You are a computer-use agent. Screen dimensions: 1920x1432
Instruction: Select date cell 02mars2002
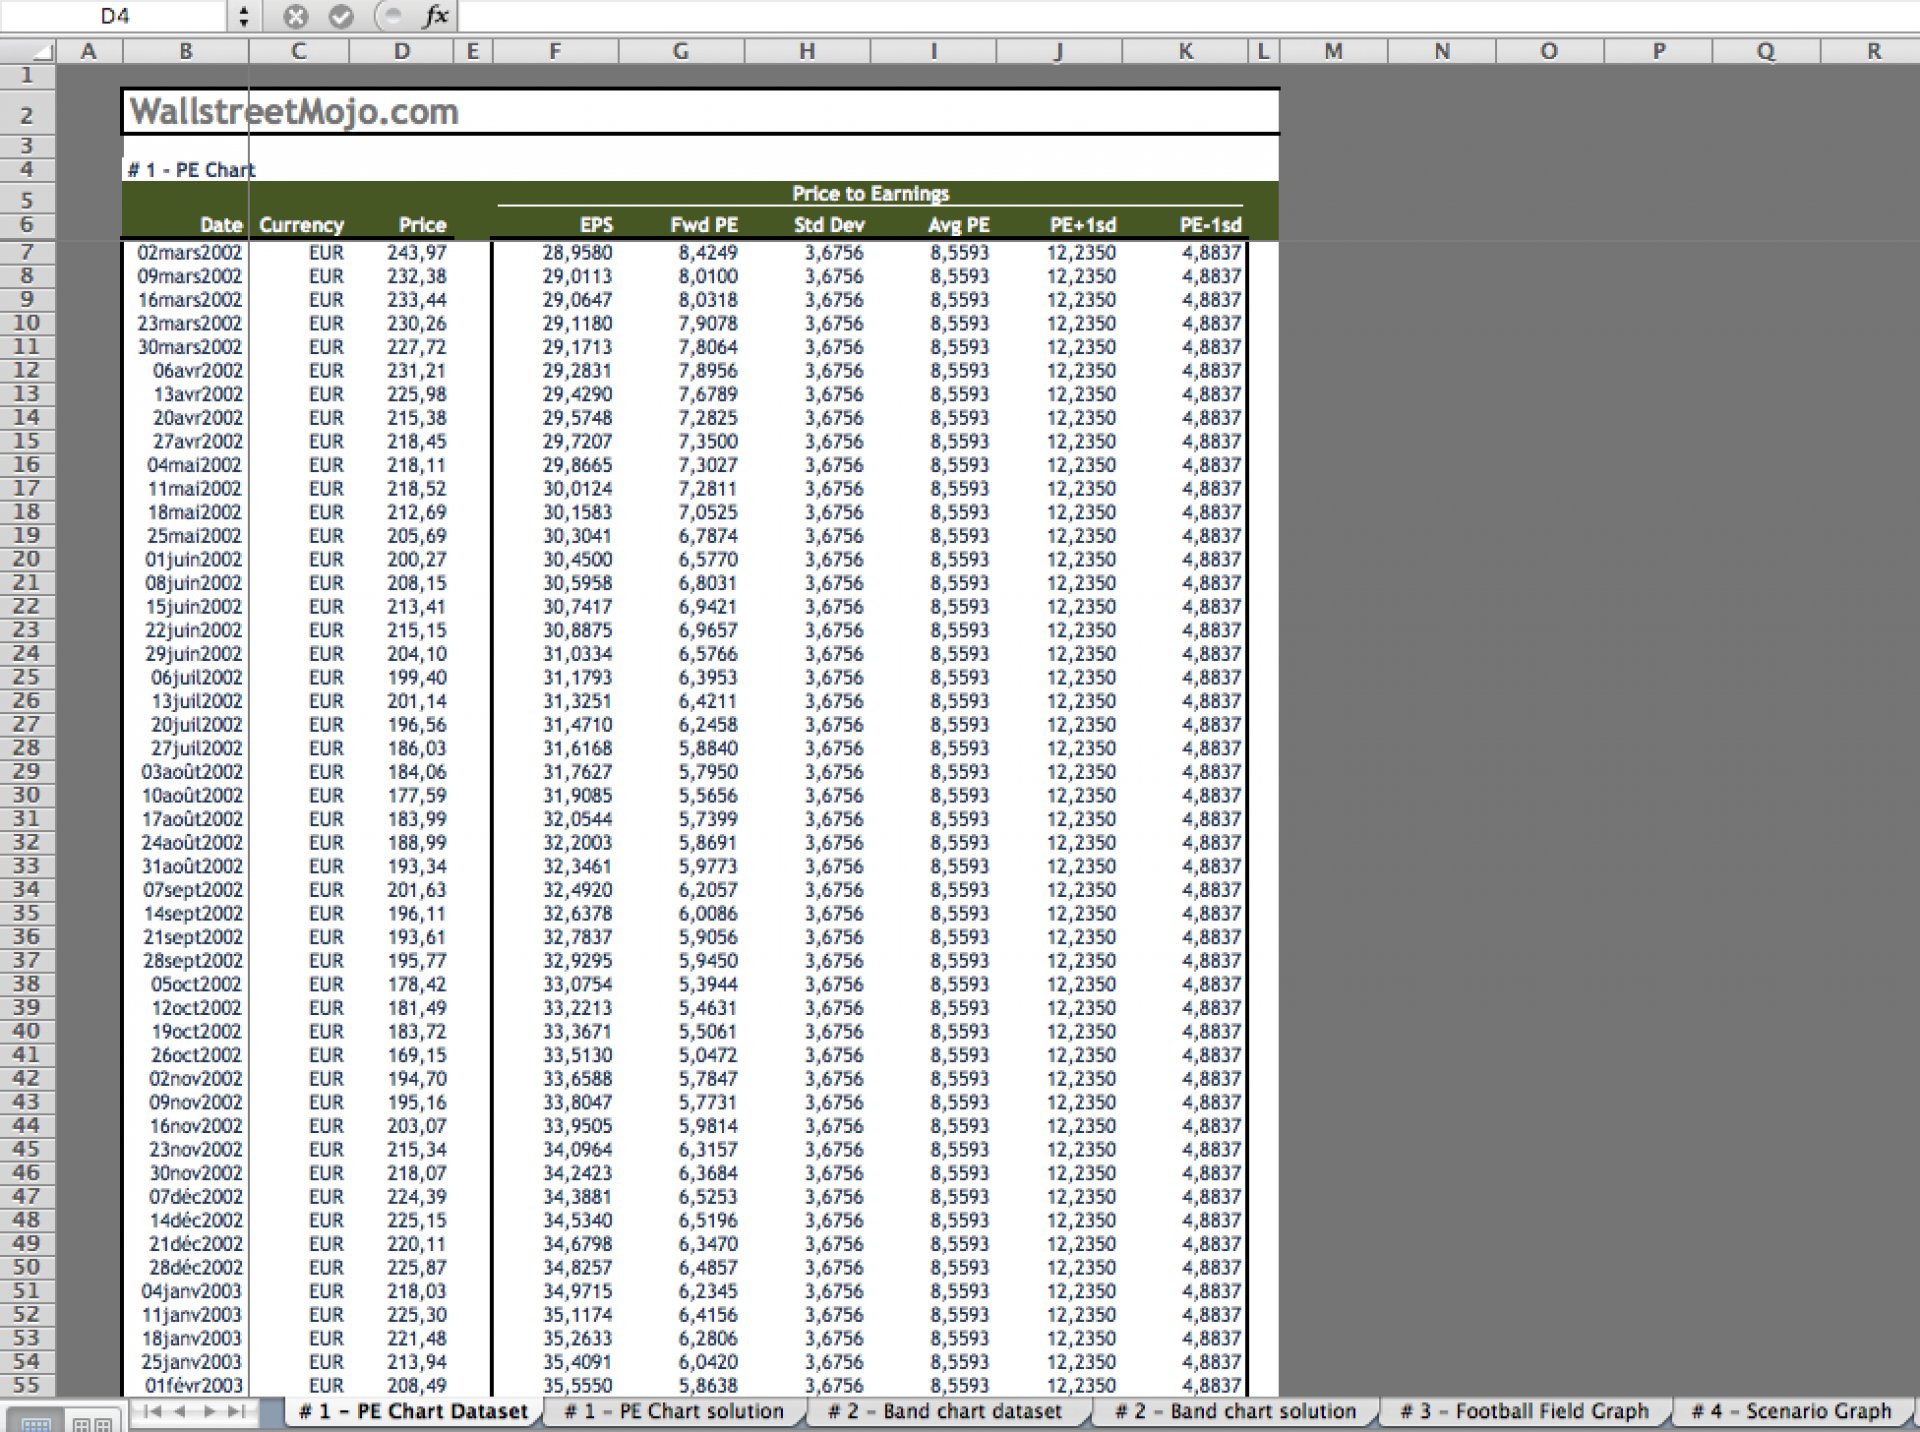(189, 253)
